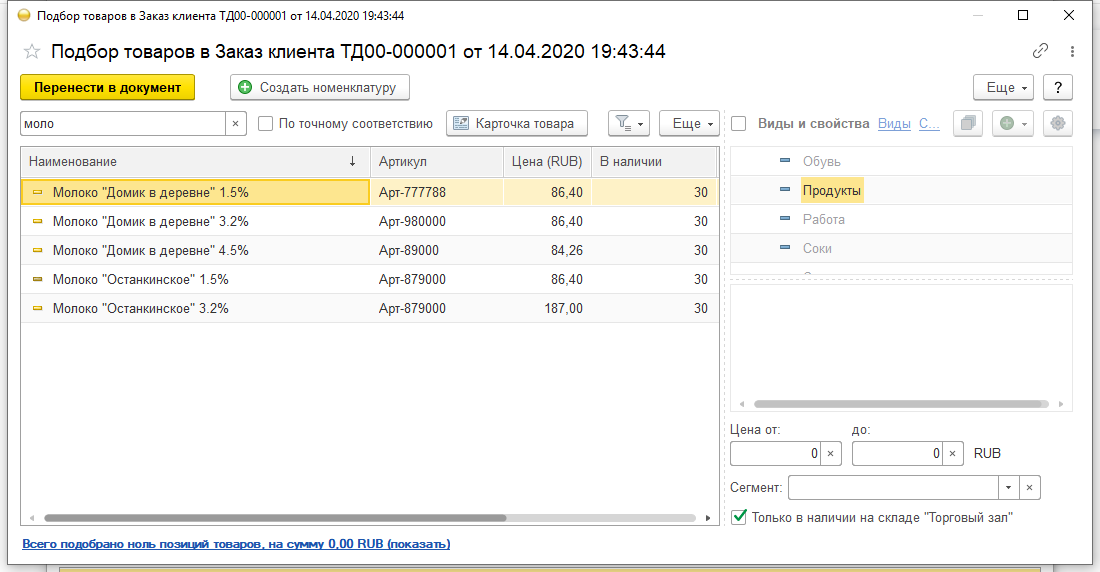Copy link with chain icon
Viewport: 1100px width, 572px height.
click(1040, 51)
